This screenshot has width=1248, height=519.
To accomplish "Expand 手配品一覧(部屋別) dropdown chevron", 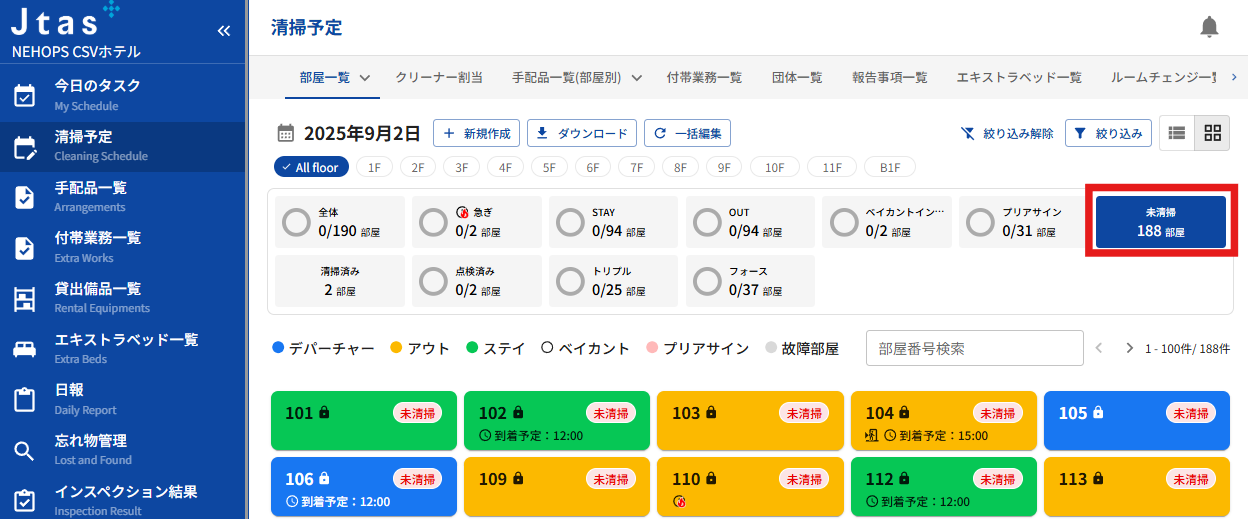I will pyautogui.click(x=637, y=77).
